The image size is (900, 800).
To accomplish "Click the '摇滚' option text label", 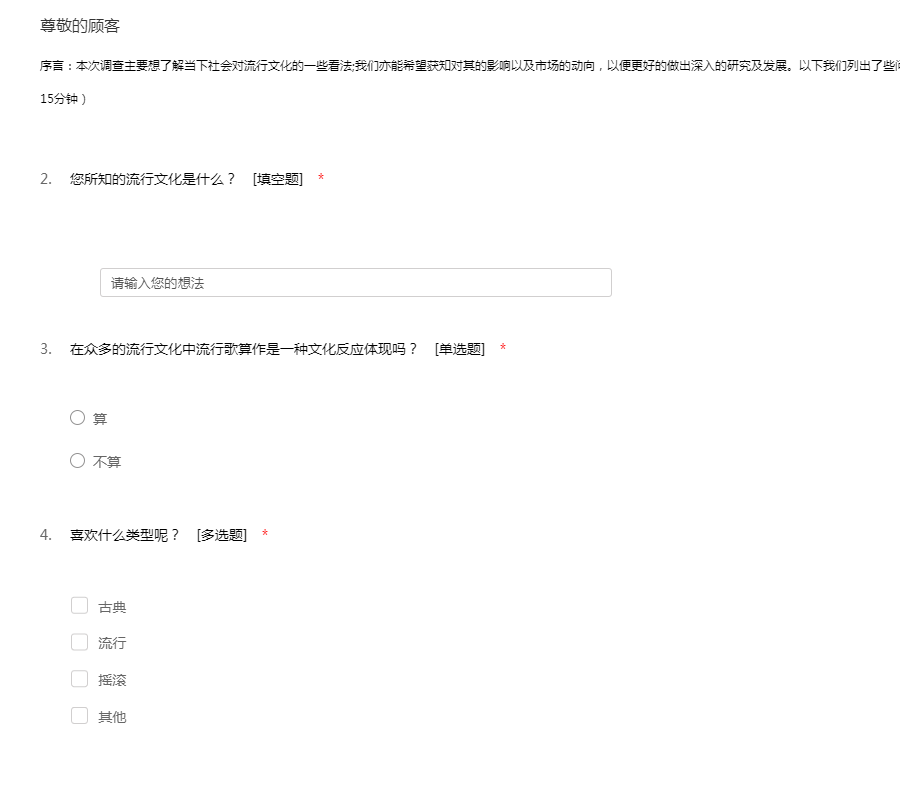I will coord(112,680).
